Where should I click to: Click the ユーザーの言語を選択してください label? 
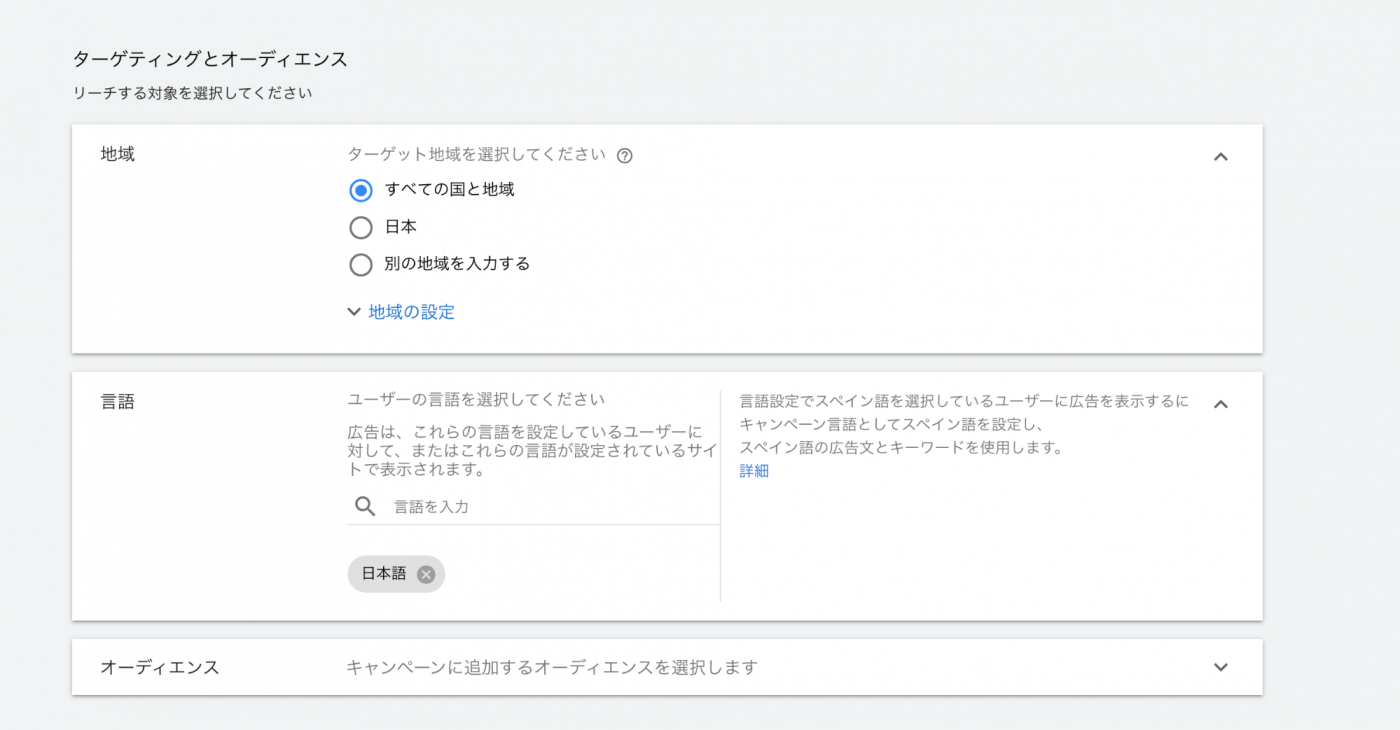tap(476, 400)
